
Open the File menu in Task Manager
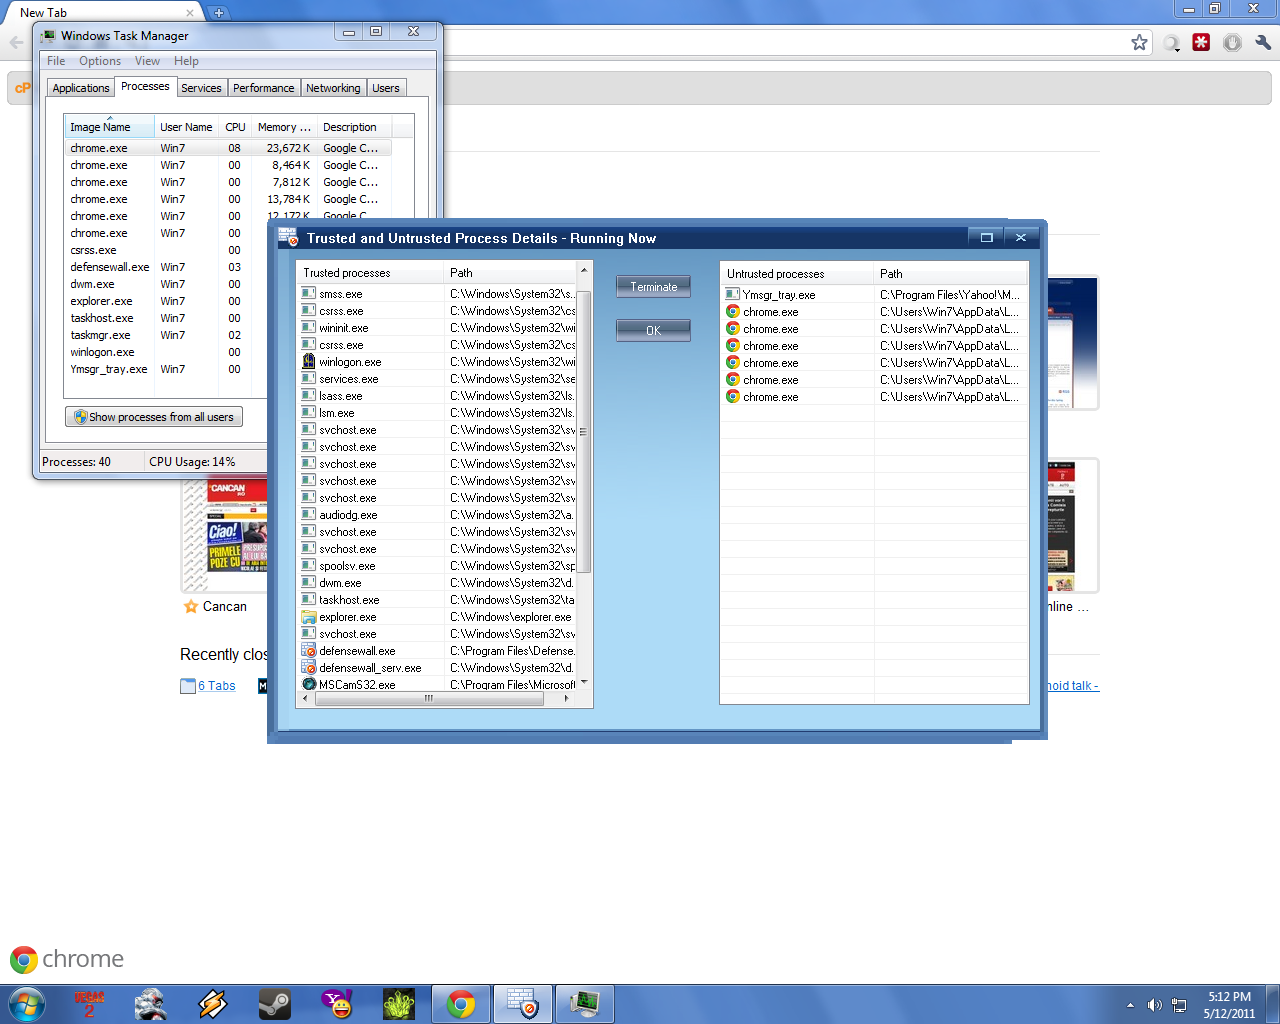[x=56, y=61]
